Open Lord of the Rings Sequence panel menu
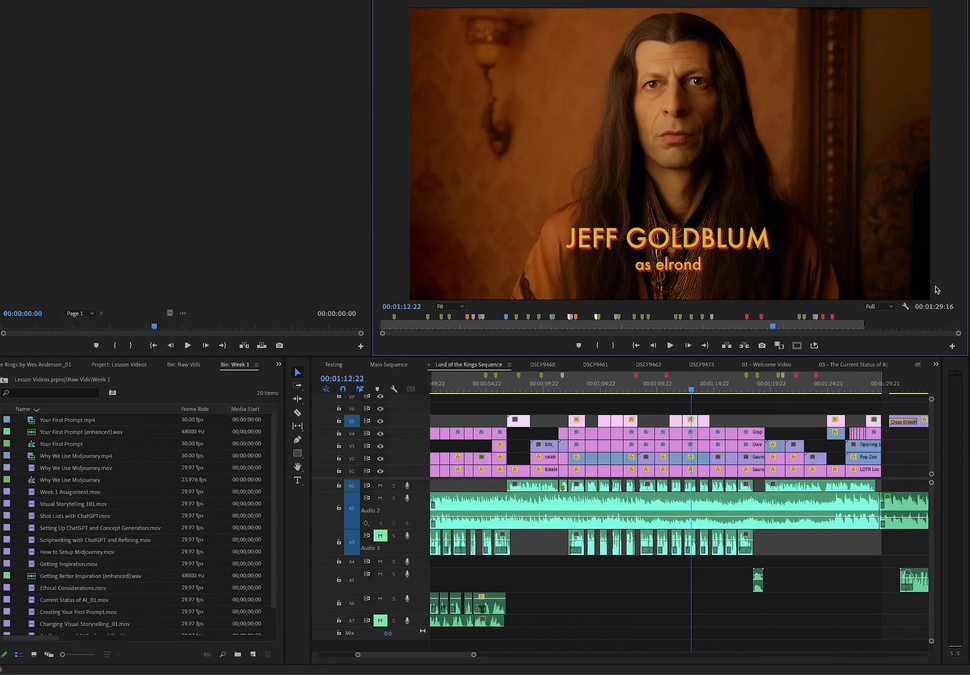 point(509,364)
